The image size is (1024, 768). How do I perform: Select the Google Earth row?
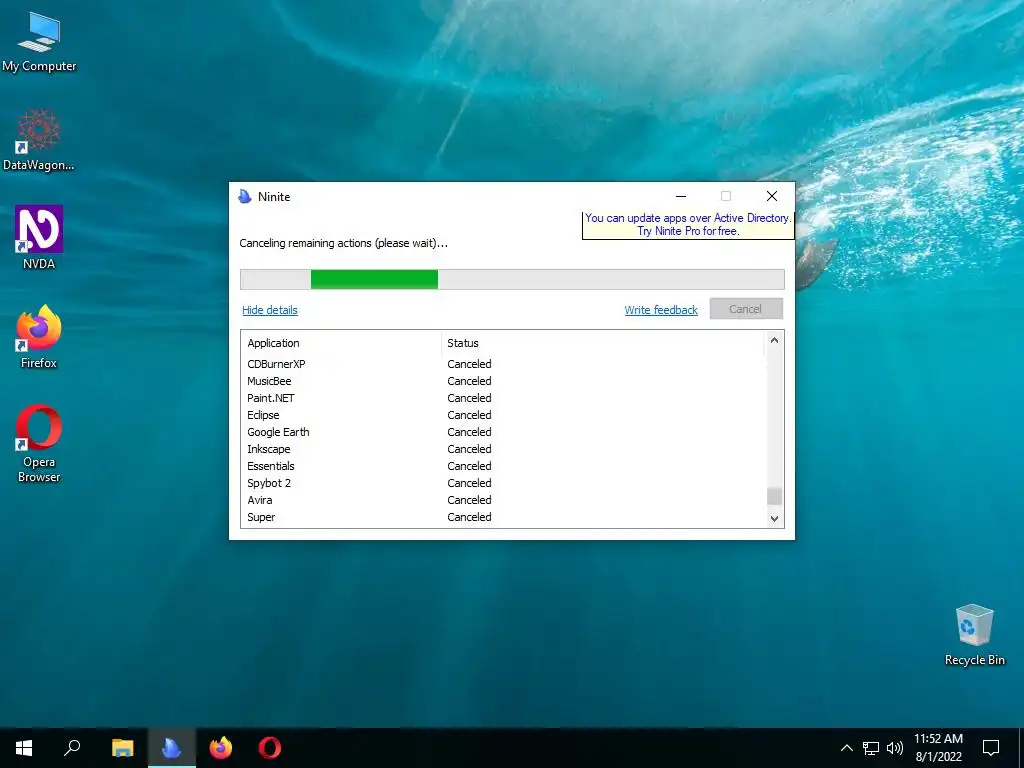coord(504,432)
